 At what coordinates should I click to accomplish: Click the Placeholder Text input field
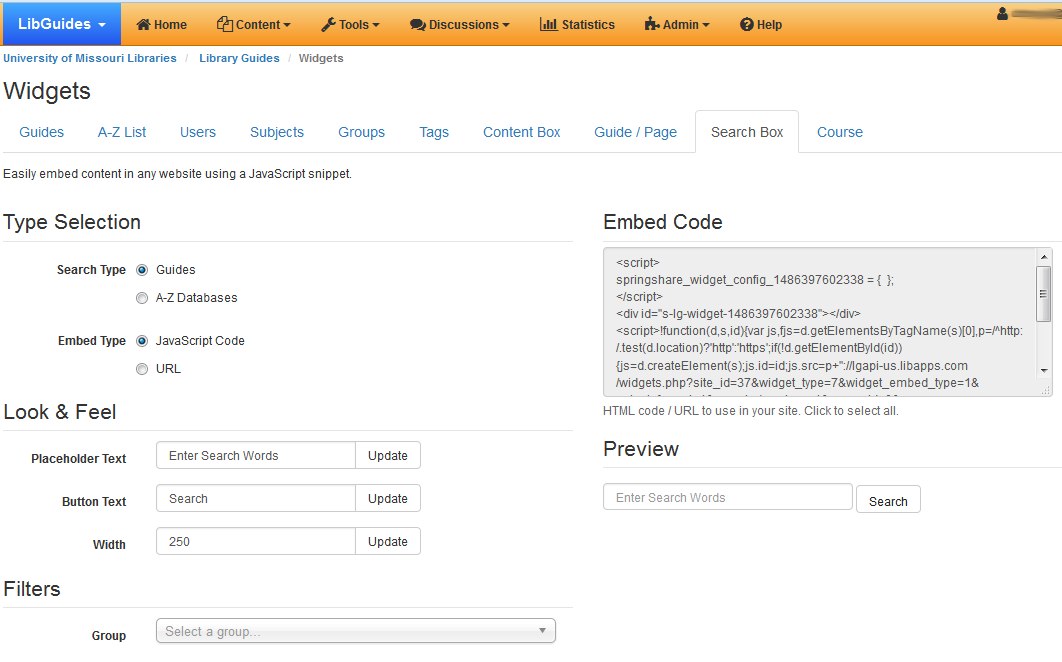[256, 455]
